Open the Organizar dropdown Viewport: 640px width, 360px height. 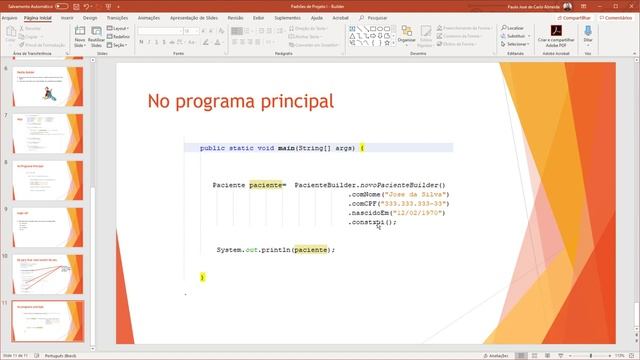pyautogui.click(x=407, y=36)
